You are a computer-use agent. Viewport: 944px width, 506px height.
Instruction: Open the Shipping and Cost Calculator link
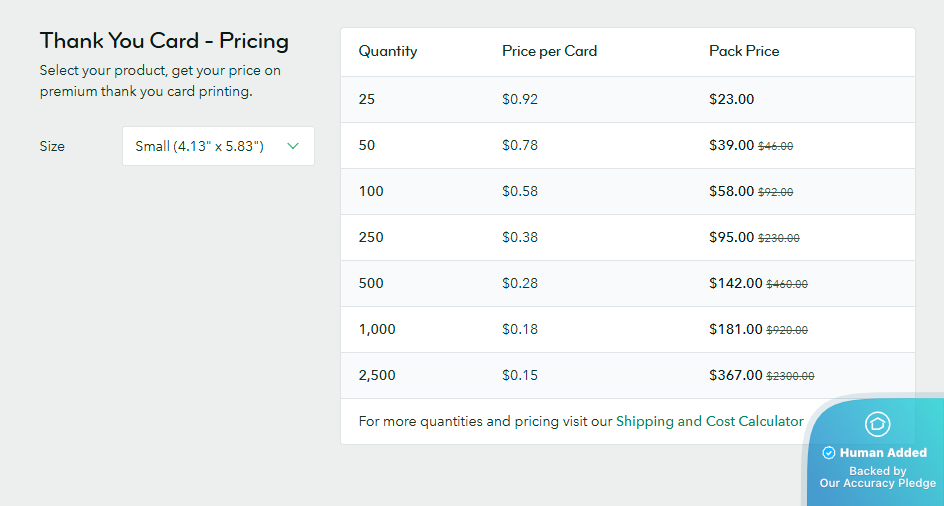coord(709,421)
